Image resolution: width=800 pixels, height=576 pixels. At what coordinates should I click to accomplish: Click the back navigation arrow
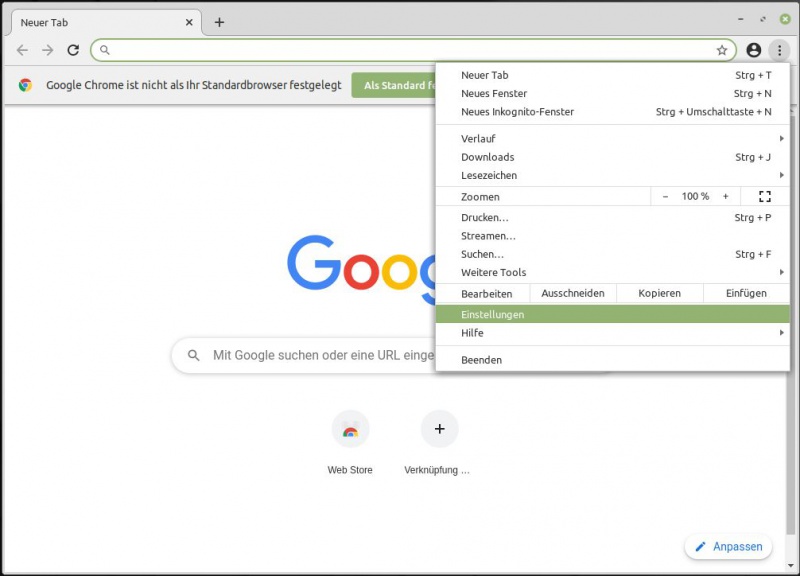click(x=22, y=50)
